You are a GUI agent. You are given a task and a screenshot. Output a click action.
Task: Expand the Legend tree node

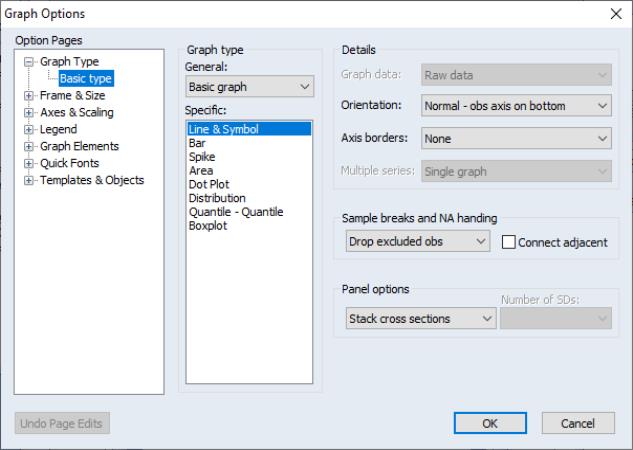(29, 130)
